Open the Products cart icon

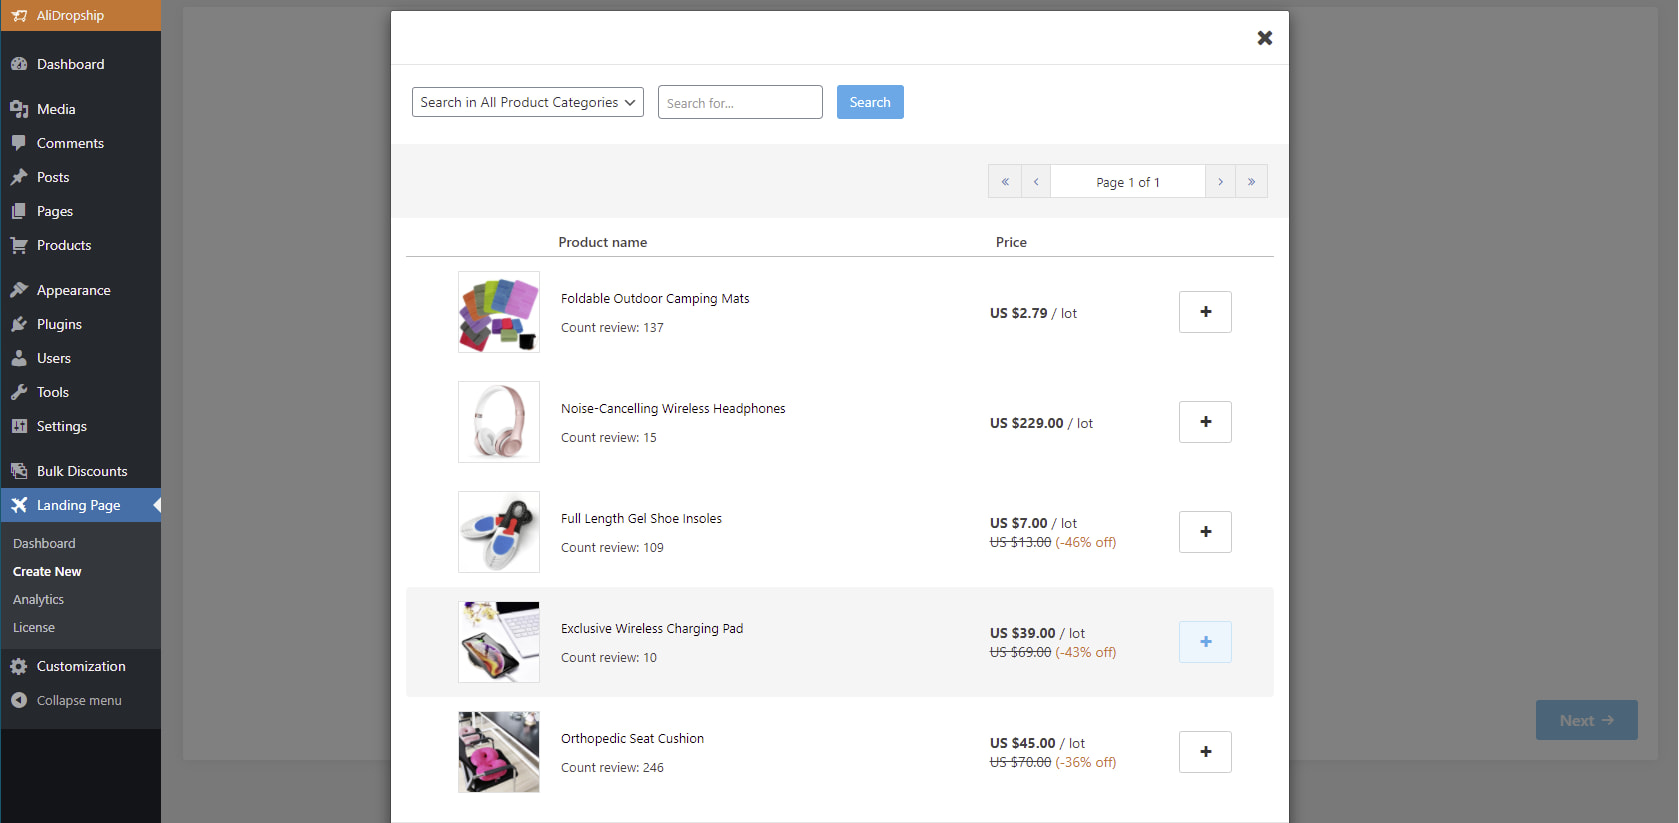pyautogui.click(x=21, y=245)
